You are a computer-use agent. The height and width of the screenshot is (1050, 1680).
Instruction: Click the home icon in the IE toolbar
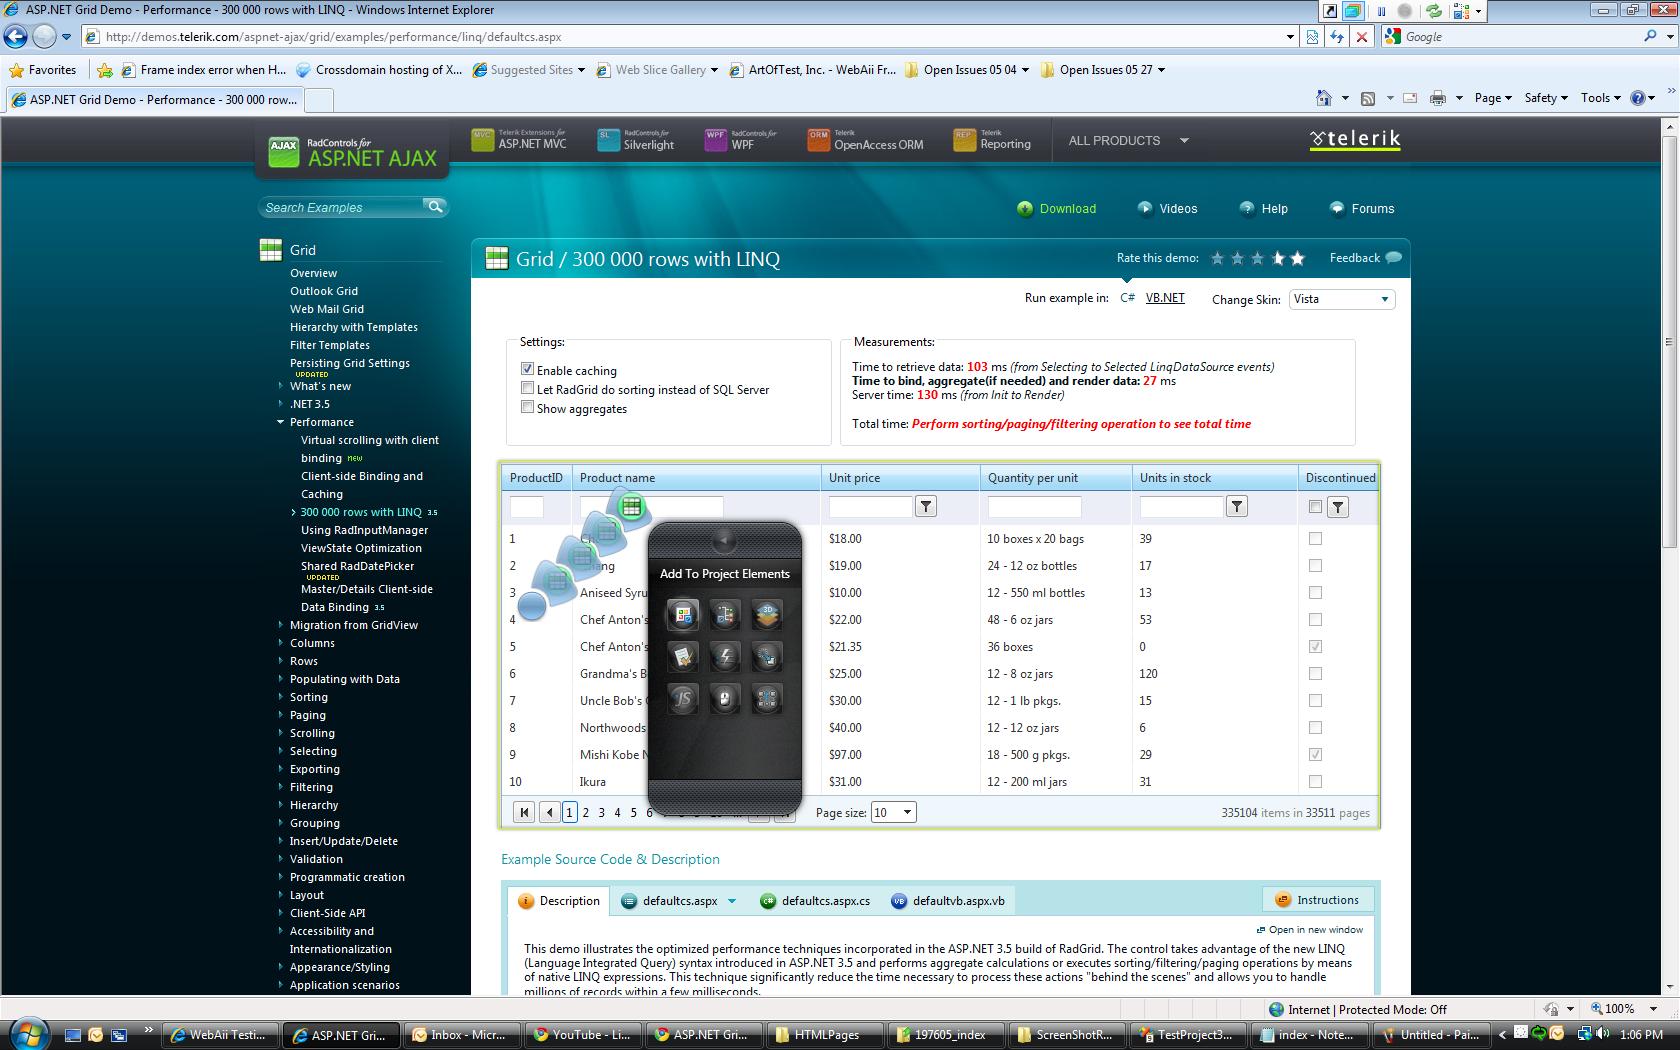point(1324,98)
